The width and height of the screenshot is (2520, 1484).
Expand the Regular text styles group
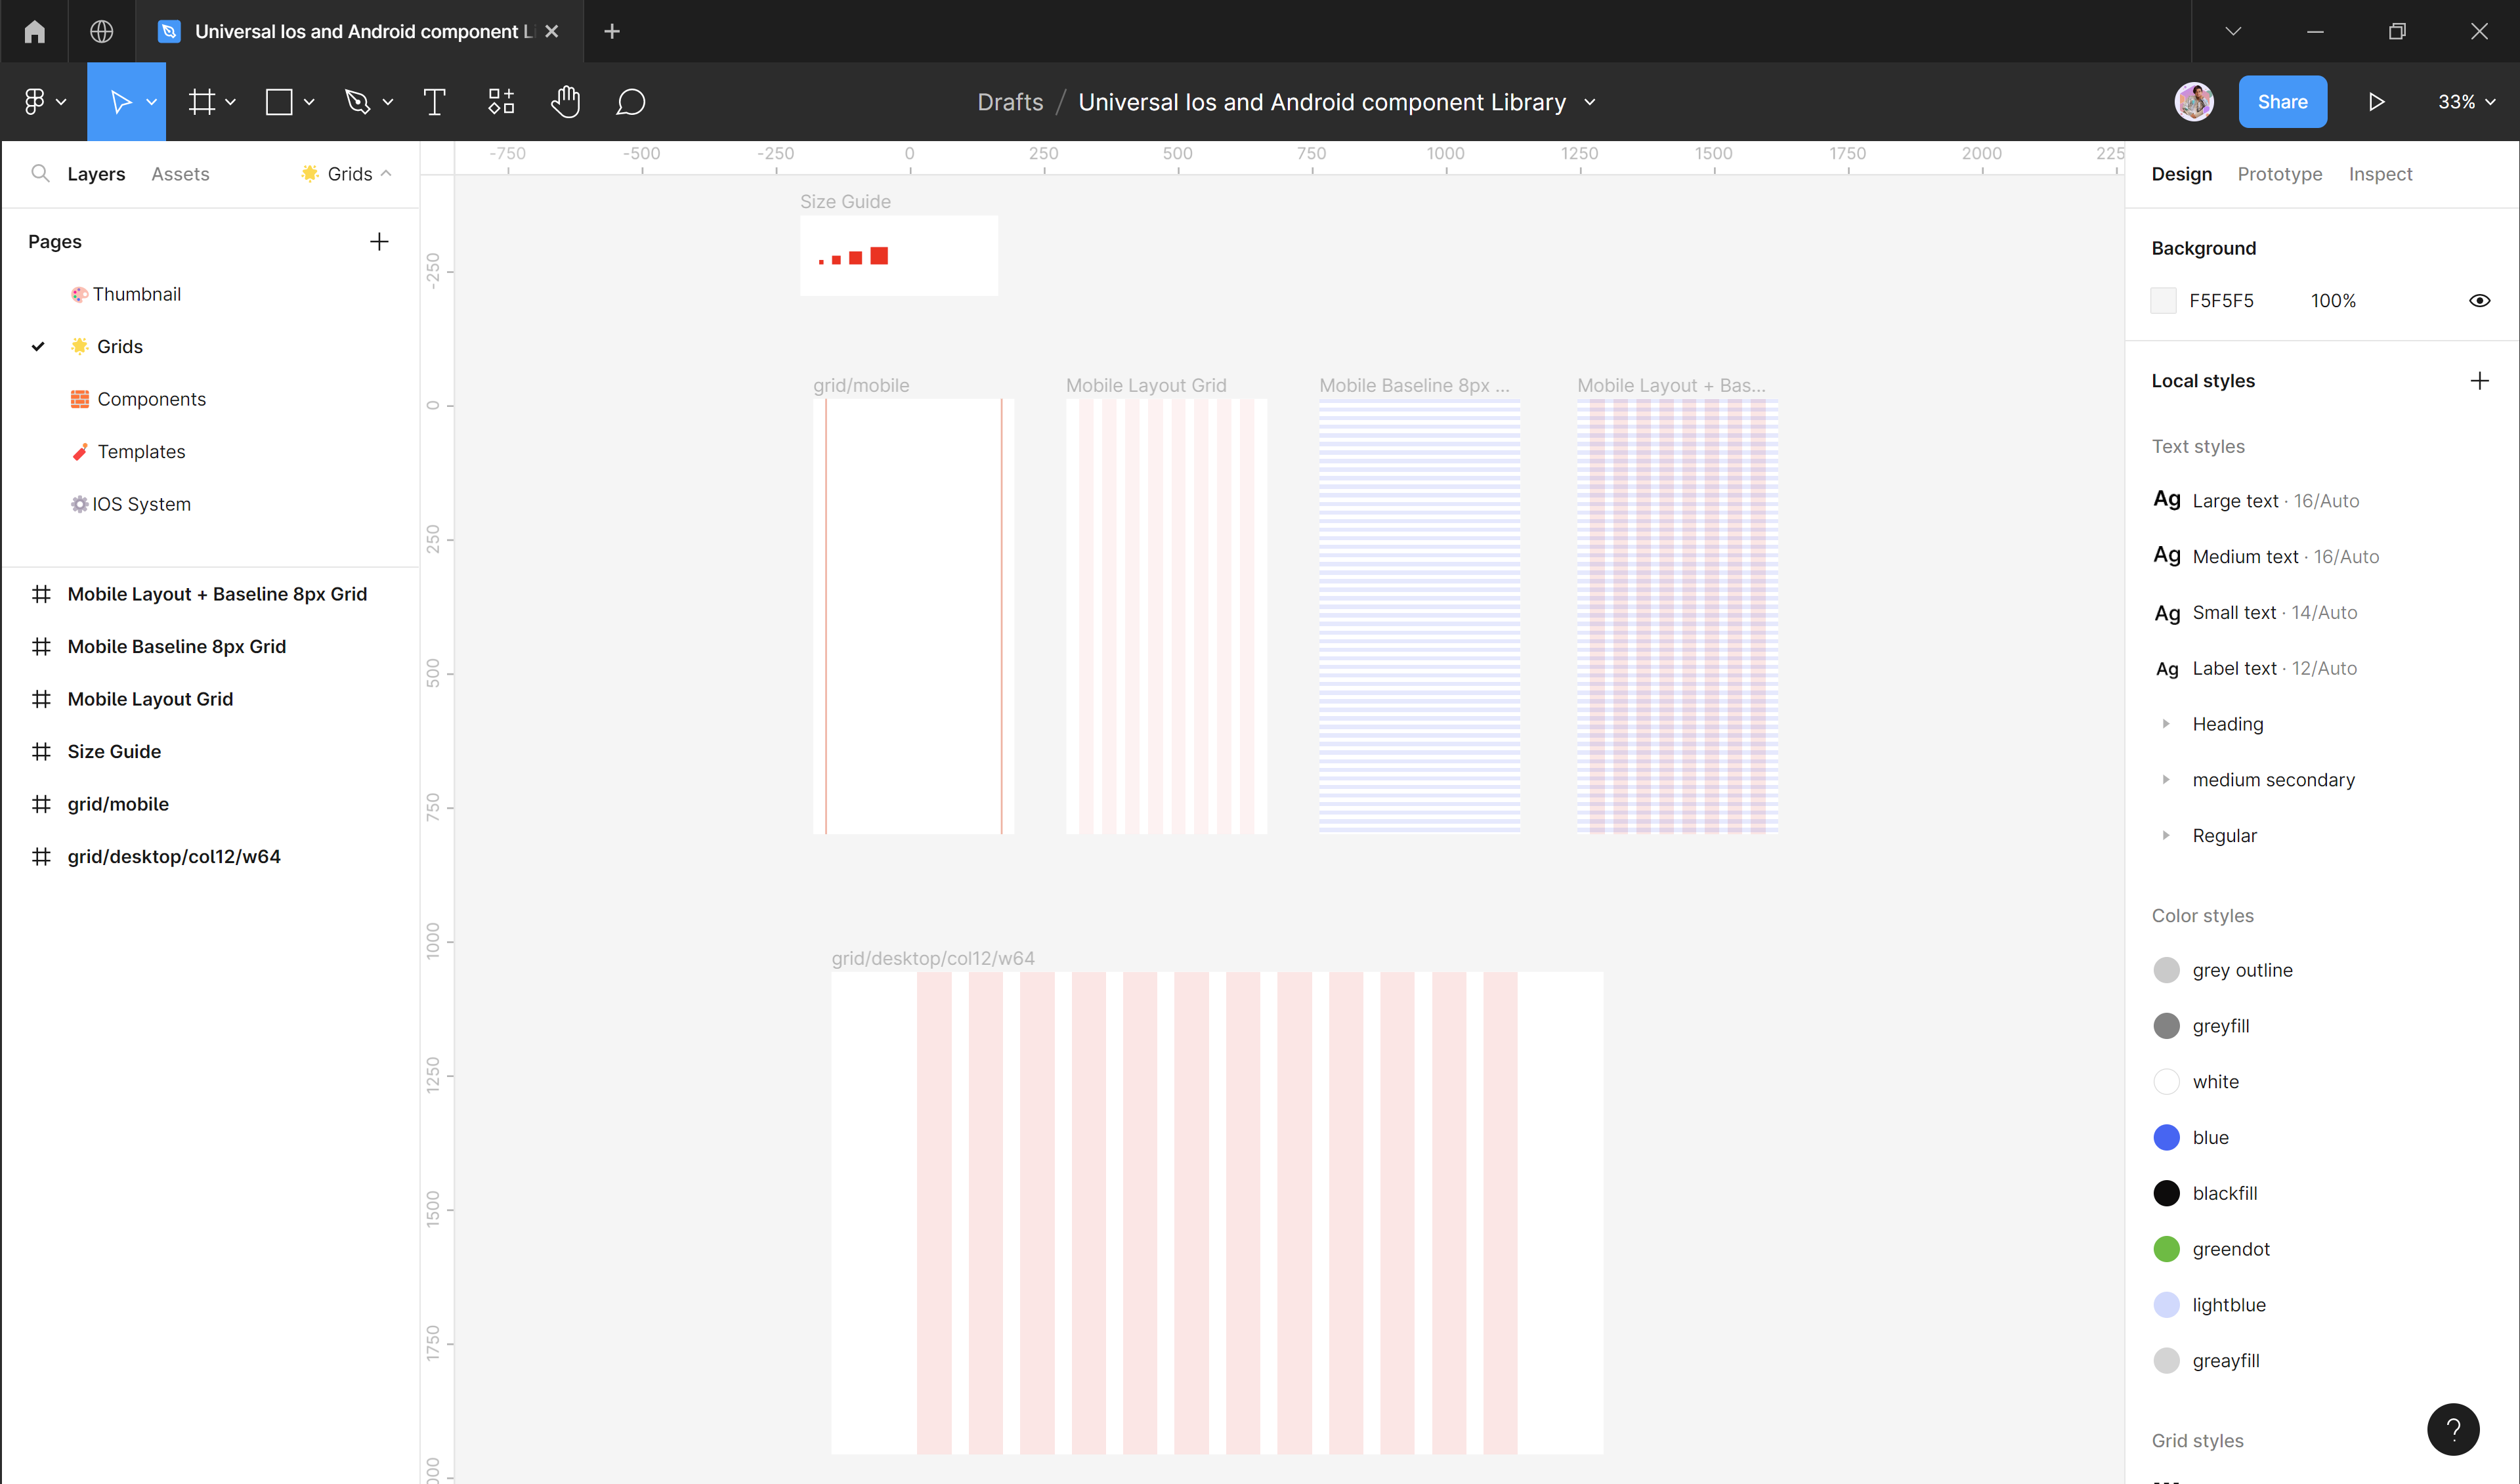tap(2166, 835)
